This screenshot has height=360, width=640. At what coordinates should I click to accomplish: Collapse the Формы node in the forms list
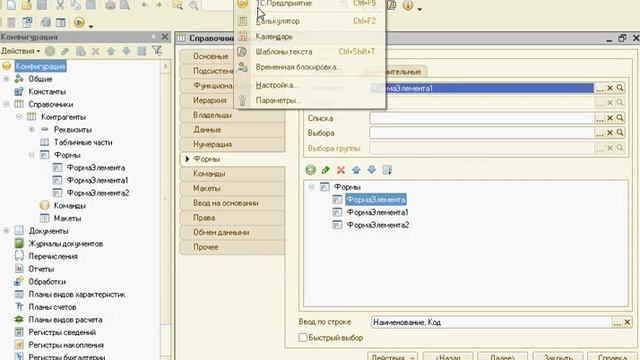pos(311,187)
